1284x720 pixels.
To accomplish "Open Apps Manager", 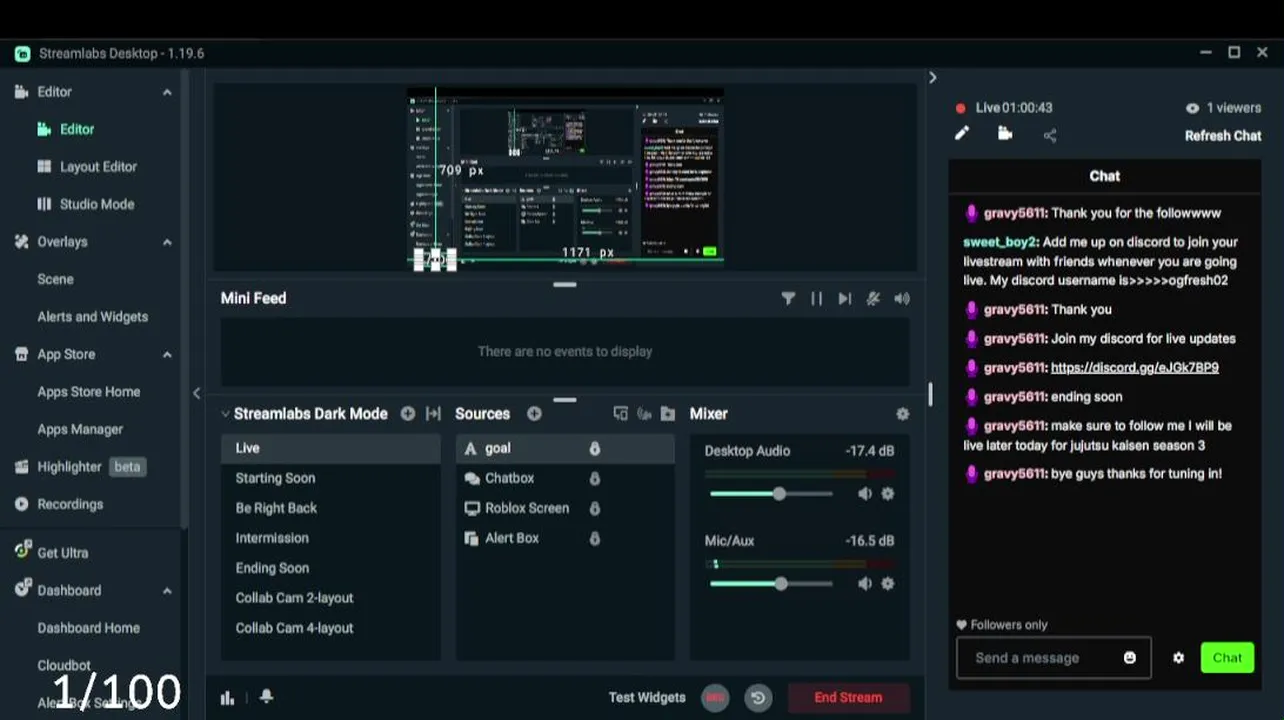I will (x=80, y=429).
